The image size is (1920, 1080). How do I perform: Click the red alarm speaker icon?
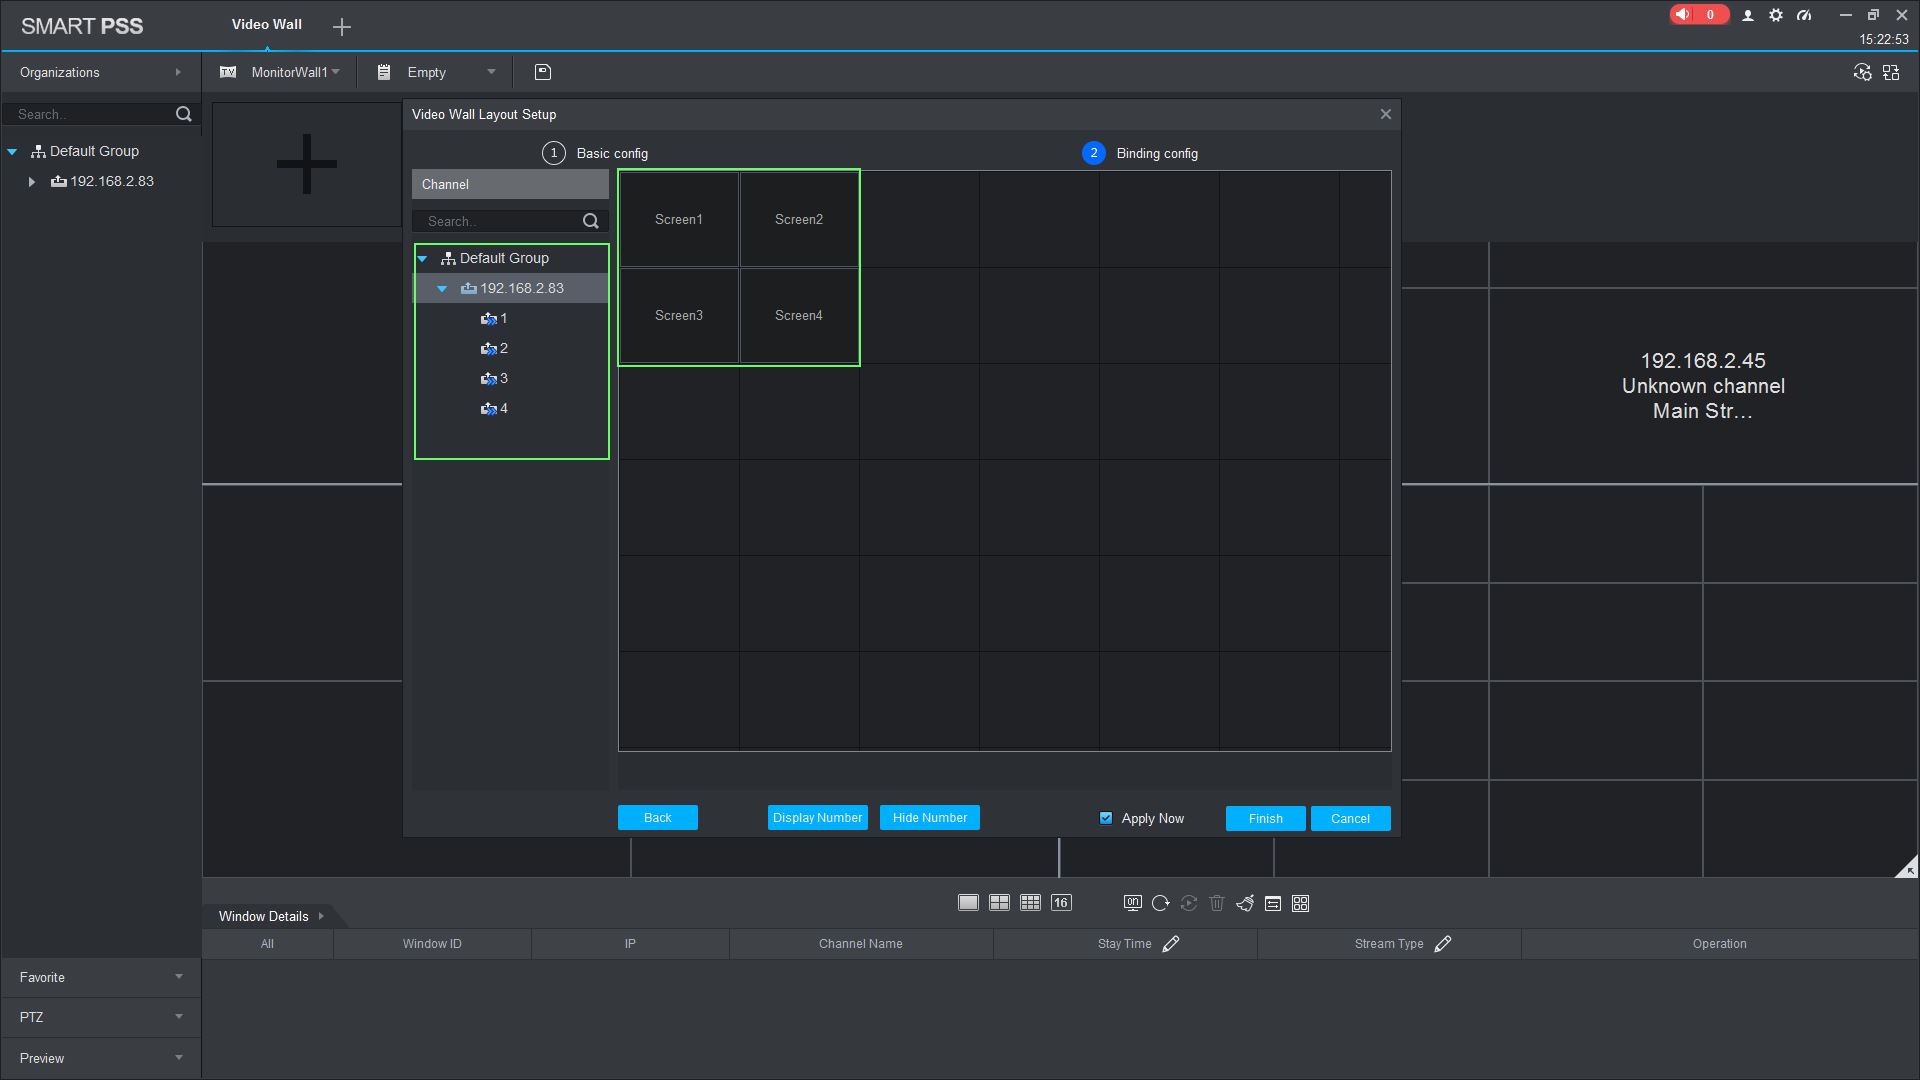(1684, 14)
